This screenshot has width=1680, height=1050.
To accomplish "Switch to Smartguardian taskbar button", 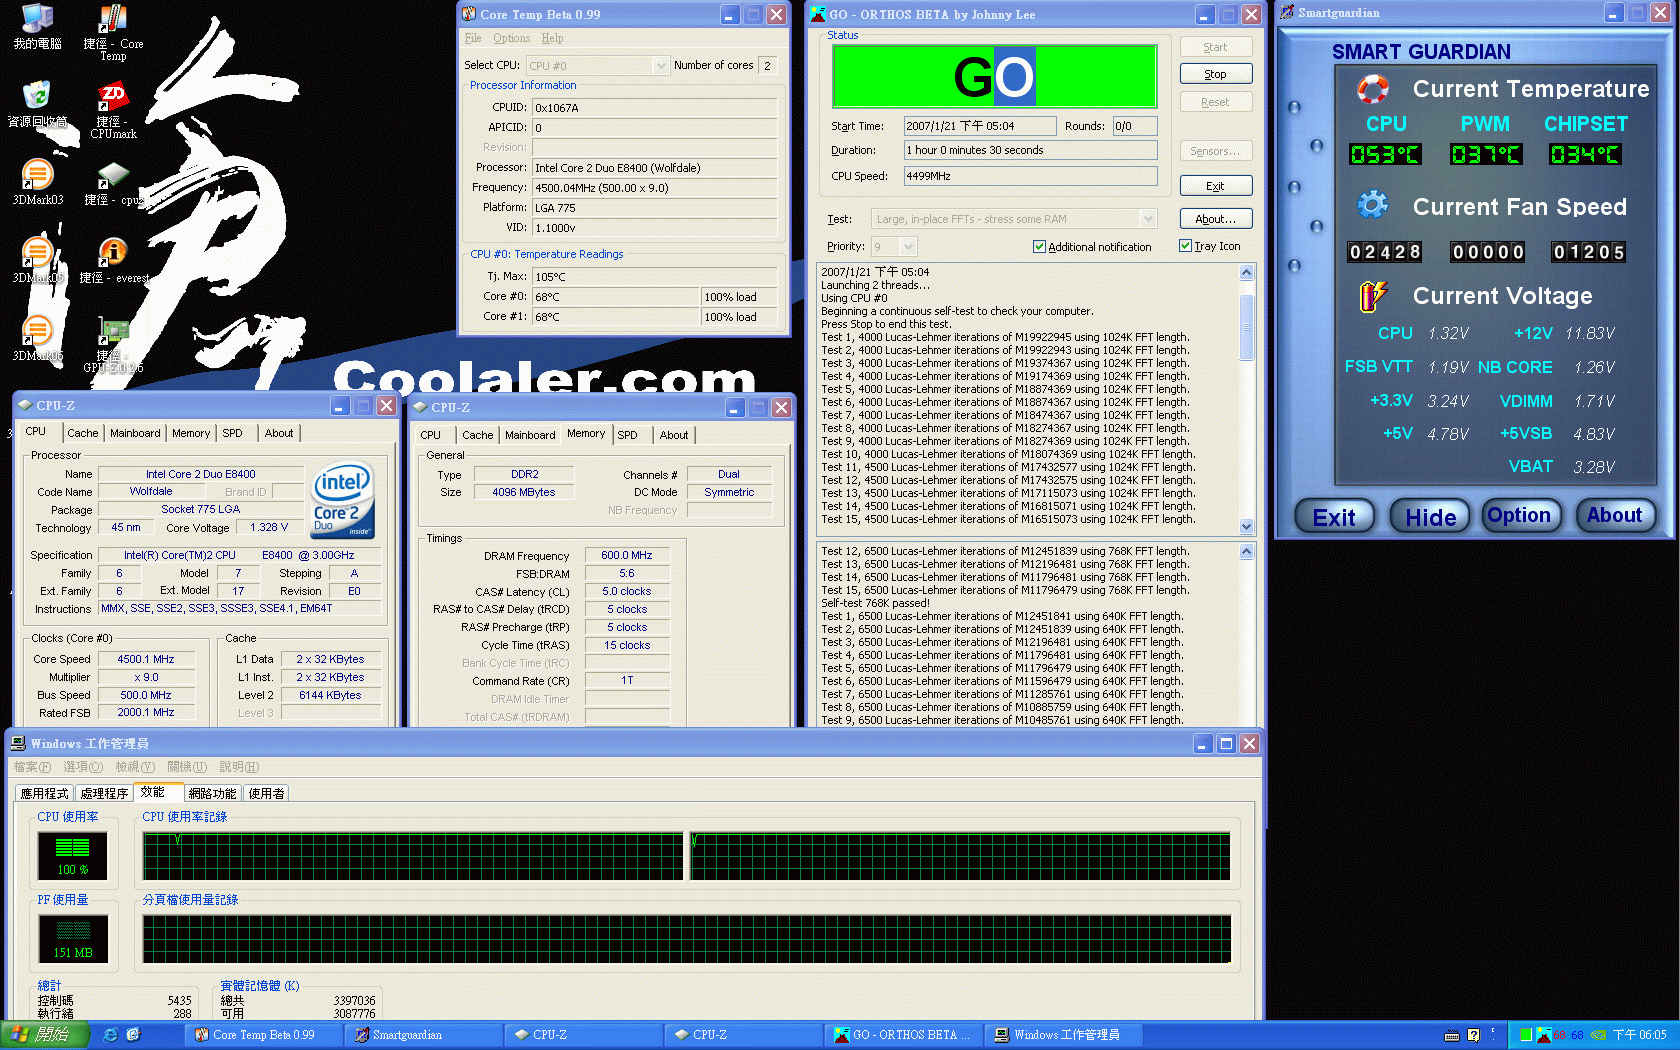I will pos(423,1035).
